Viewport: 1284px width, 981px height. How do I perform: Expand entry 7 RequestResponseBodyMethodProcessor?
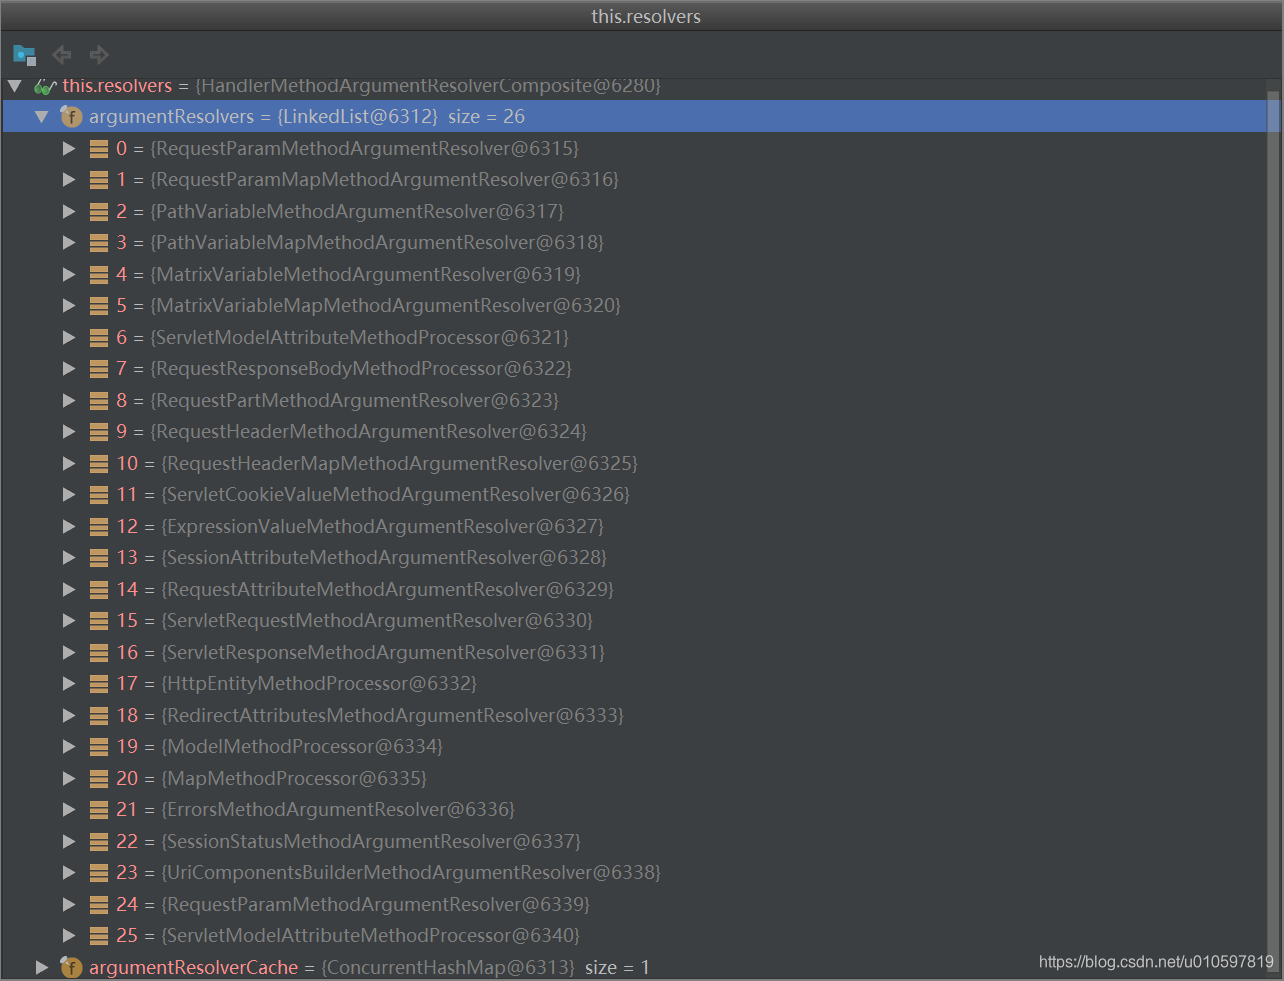tap(69, 369)
